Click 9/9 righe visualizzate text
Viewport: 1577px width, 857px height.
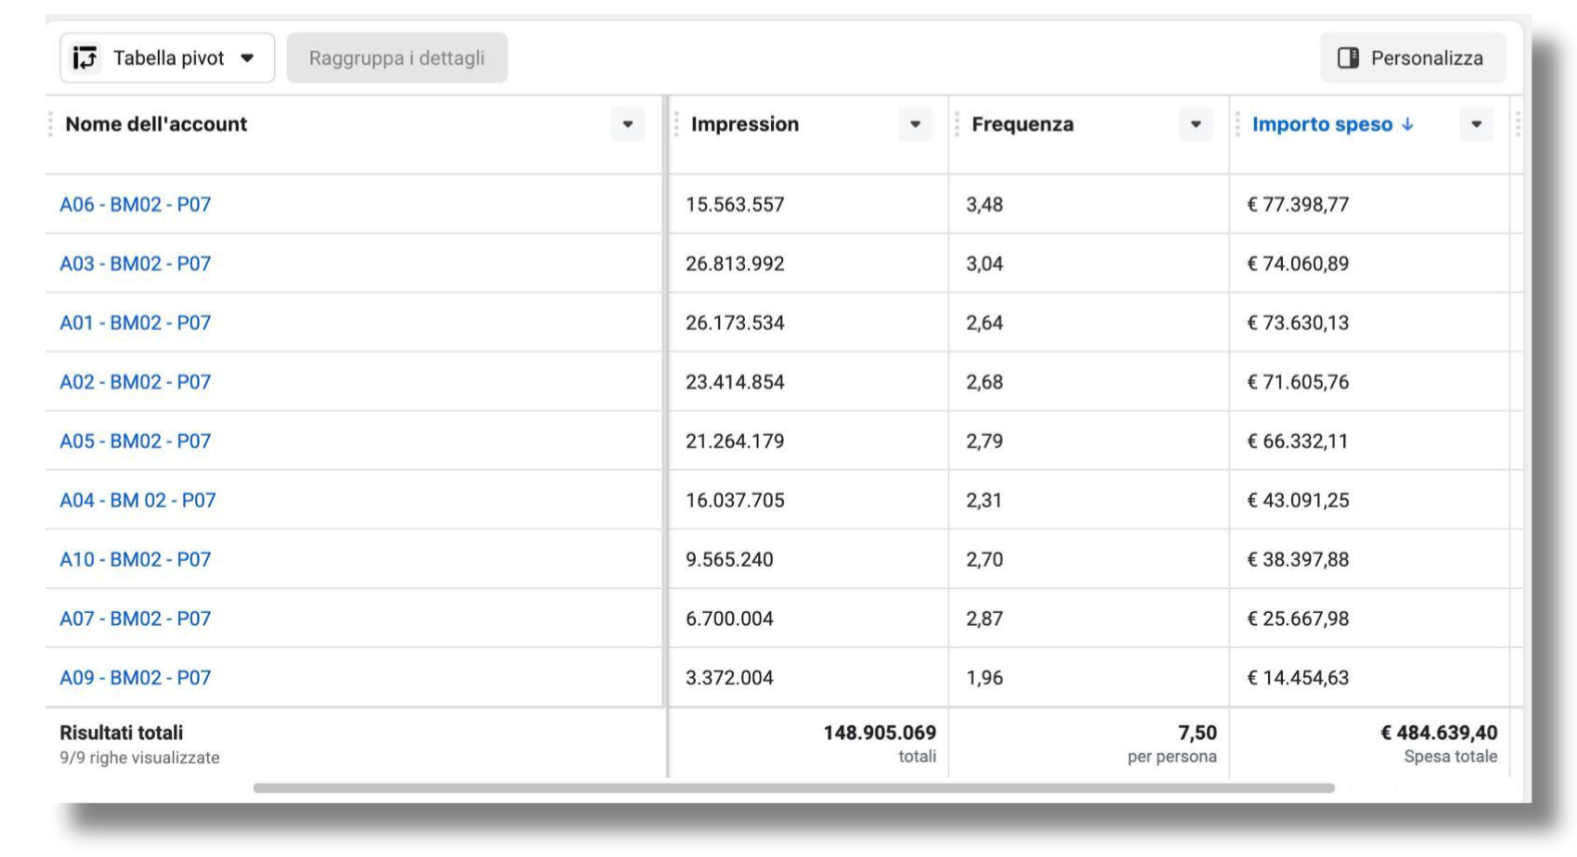pyautogui.click(x=139, y=757)
